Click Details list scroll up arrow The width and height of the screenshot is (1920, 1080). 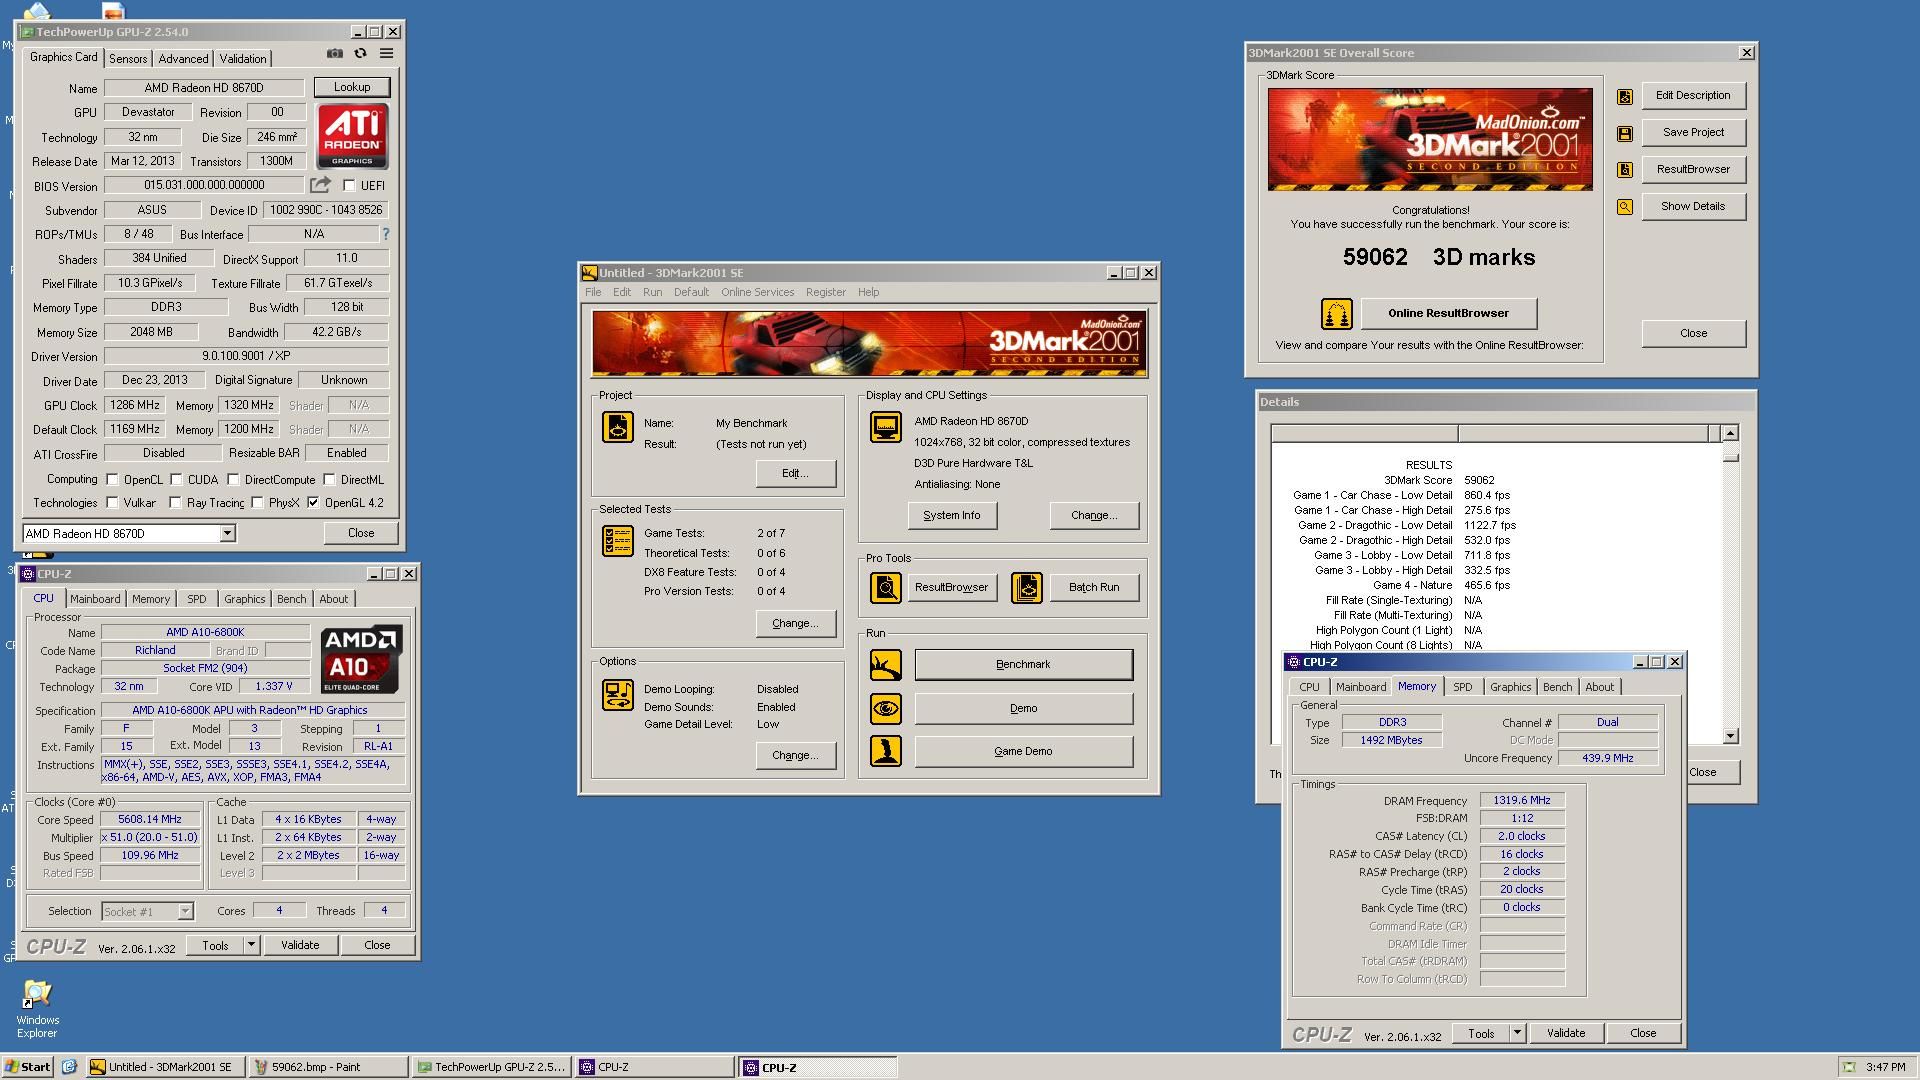[x=1730, y=433]
